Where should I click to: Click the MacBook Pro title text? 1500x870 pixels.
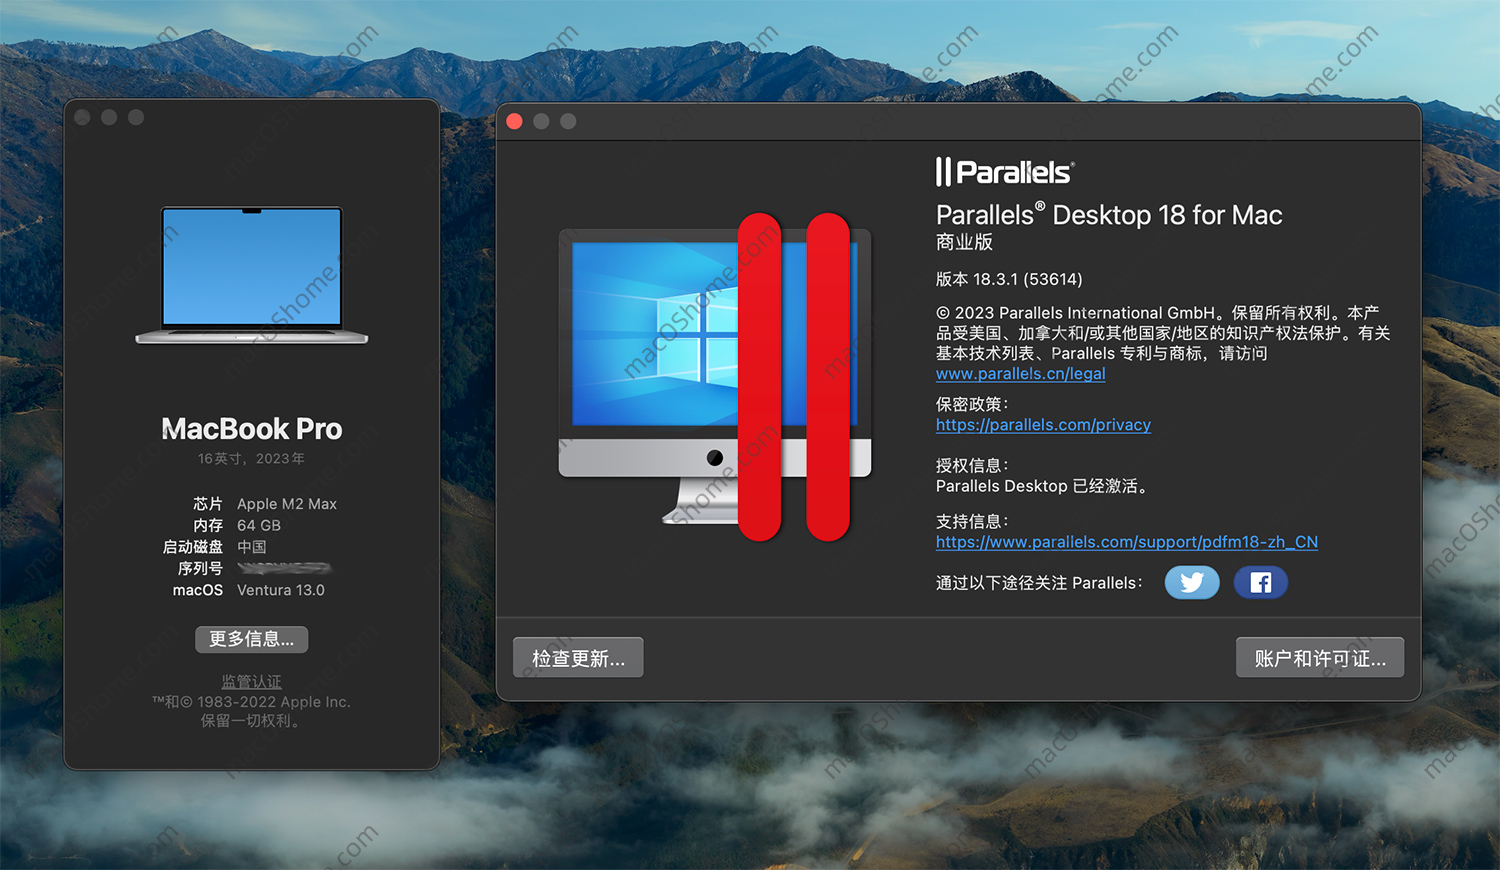252,429
